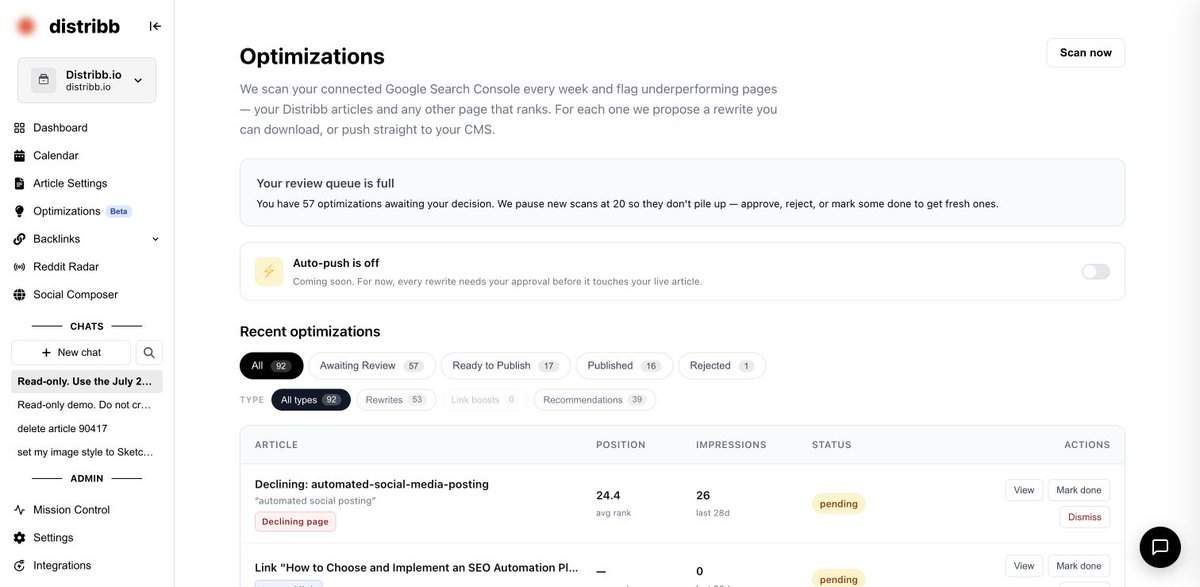1200x587 pixels.
Task: Collapse the sidebar with the arrow icon
Action: 155,26
